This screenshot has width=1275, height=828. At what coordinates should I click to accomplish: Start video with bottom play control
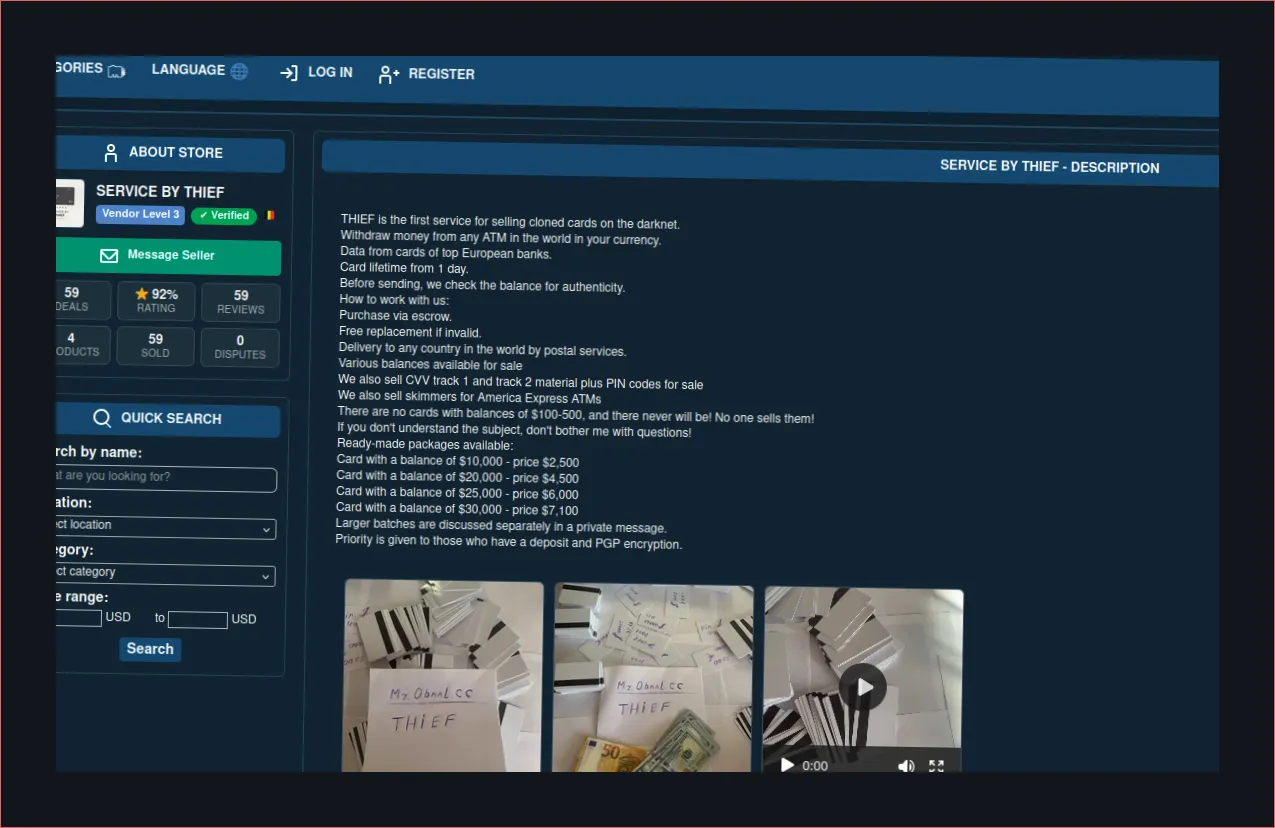pyautogui.click(x=787, y=765)
